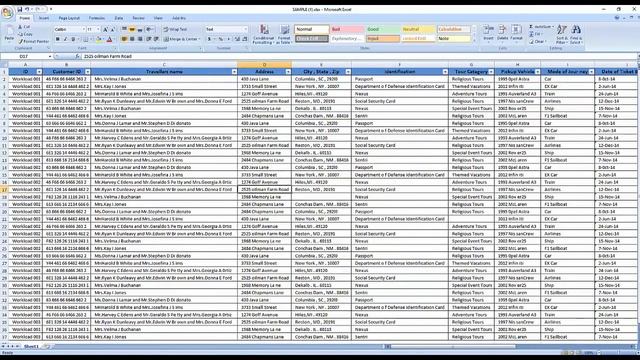This screenshot has width=640, height=360.
Task: Select the Sheet1 worksheet tab
Action: 31,347
